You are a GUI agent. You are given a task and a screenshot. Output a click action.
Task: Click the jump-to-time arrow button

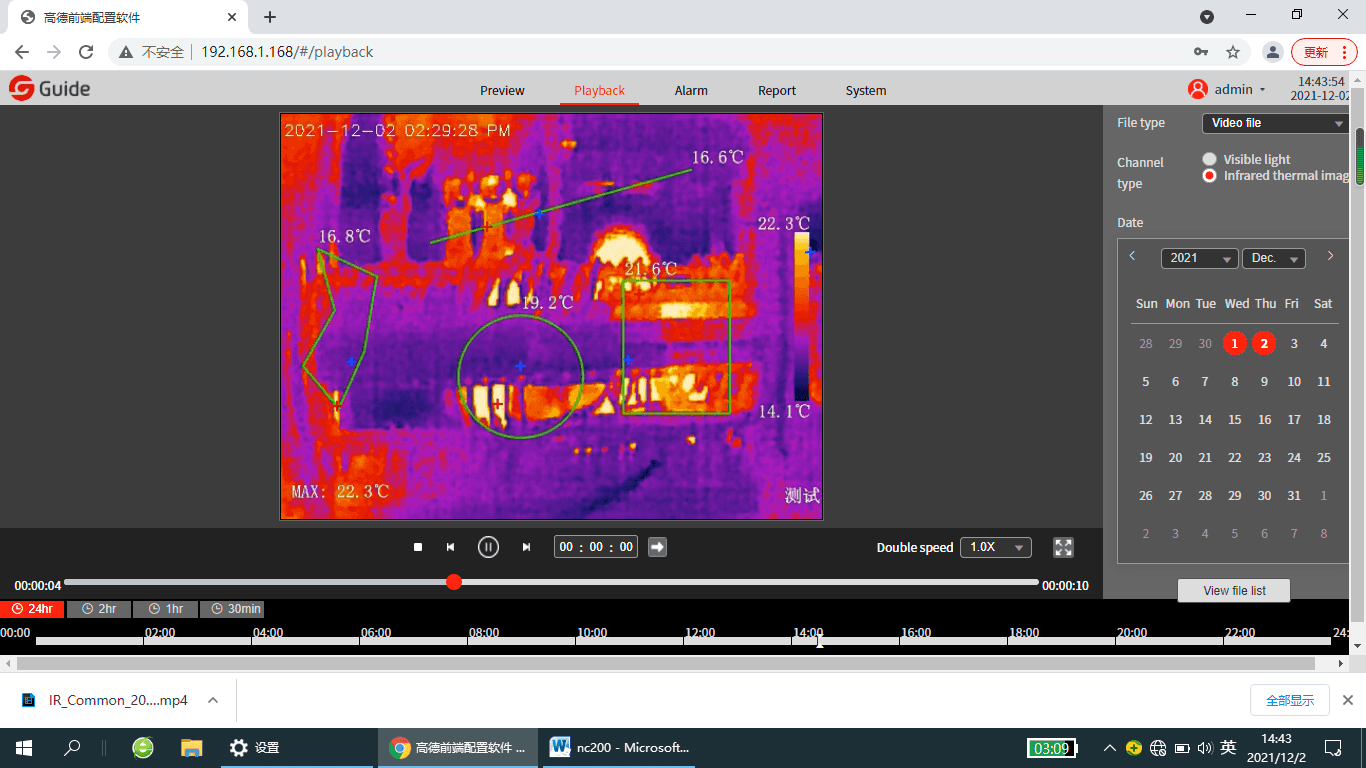coord(657,547)
